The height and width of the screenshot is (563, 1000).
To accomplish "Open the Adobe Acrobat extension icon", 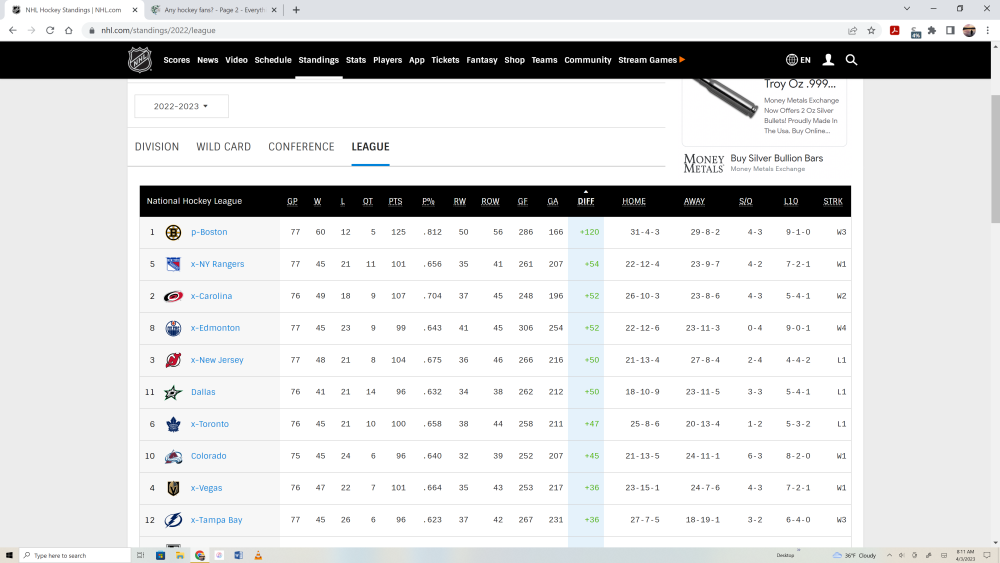I will coord(895,30).
